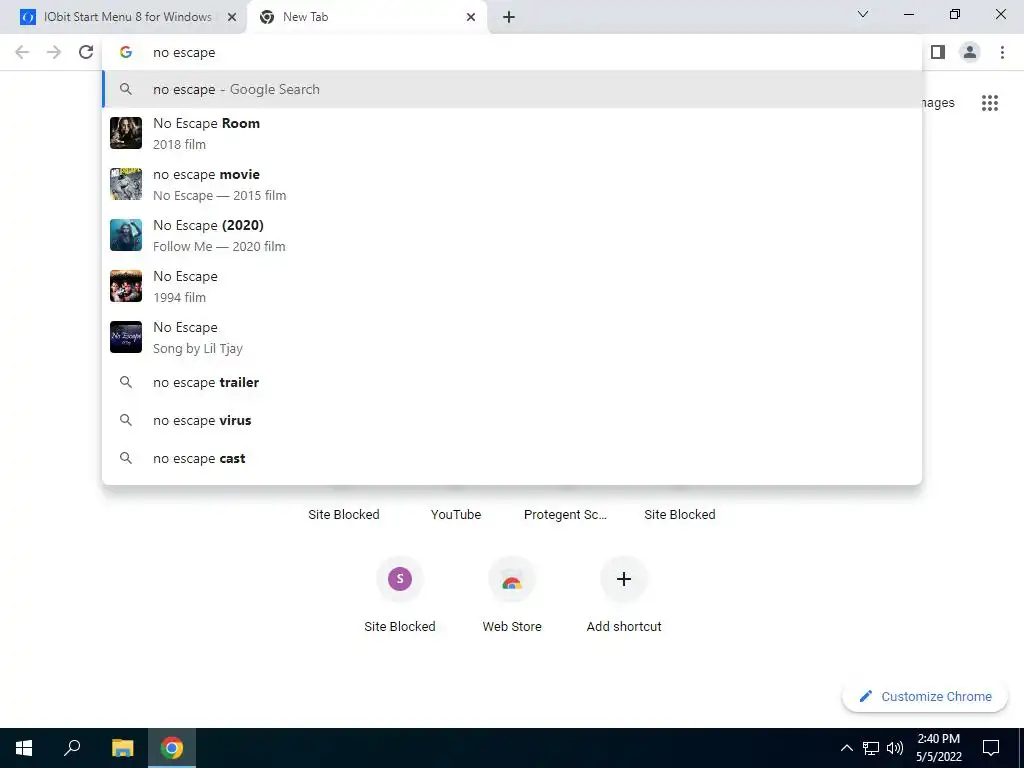Select No Escape Room 2018 film suggestion
Viewport: 1024px width, 768px height.
click(x=512, y=133)
